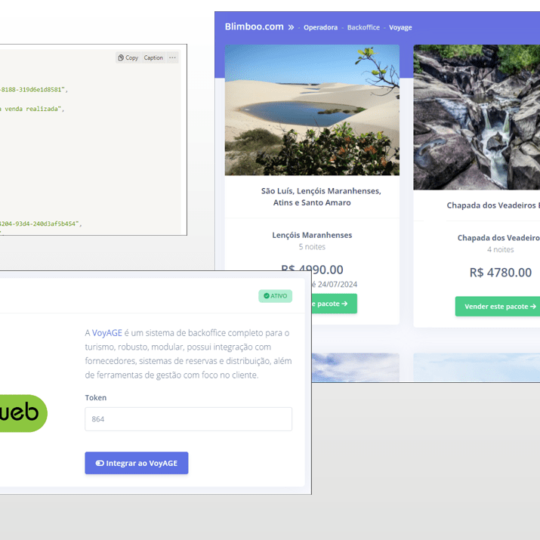
Task: Open Caption option on code block
Action: coord(153,58)
